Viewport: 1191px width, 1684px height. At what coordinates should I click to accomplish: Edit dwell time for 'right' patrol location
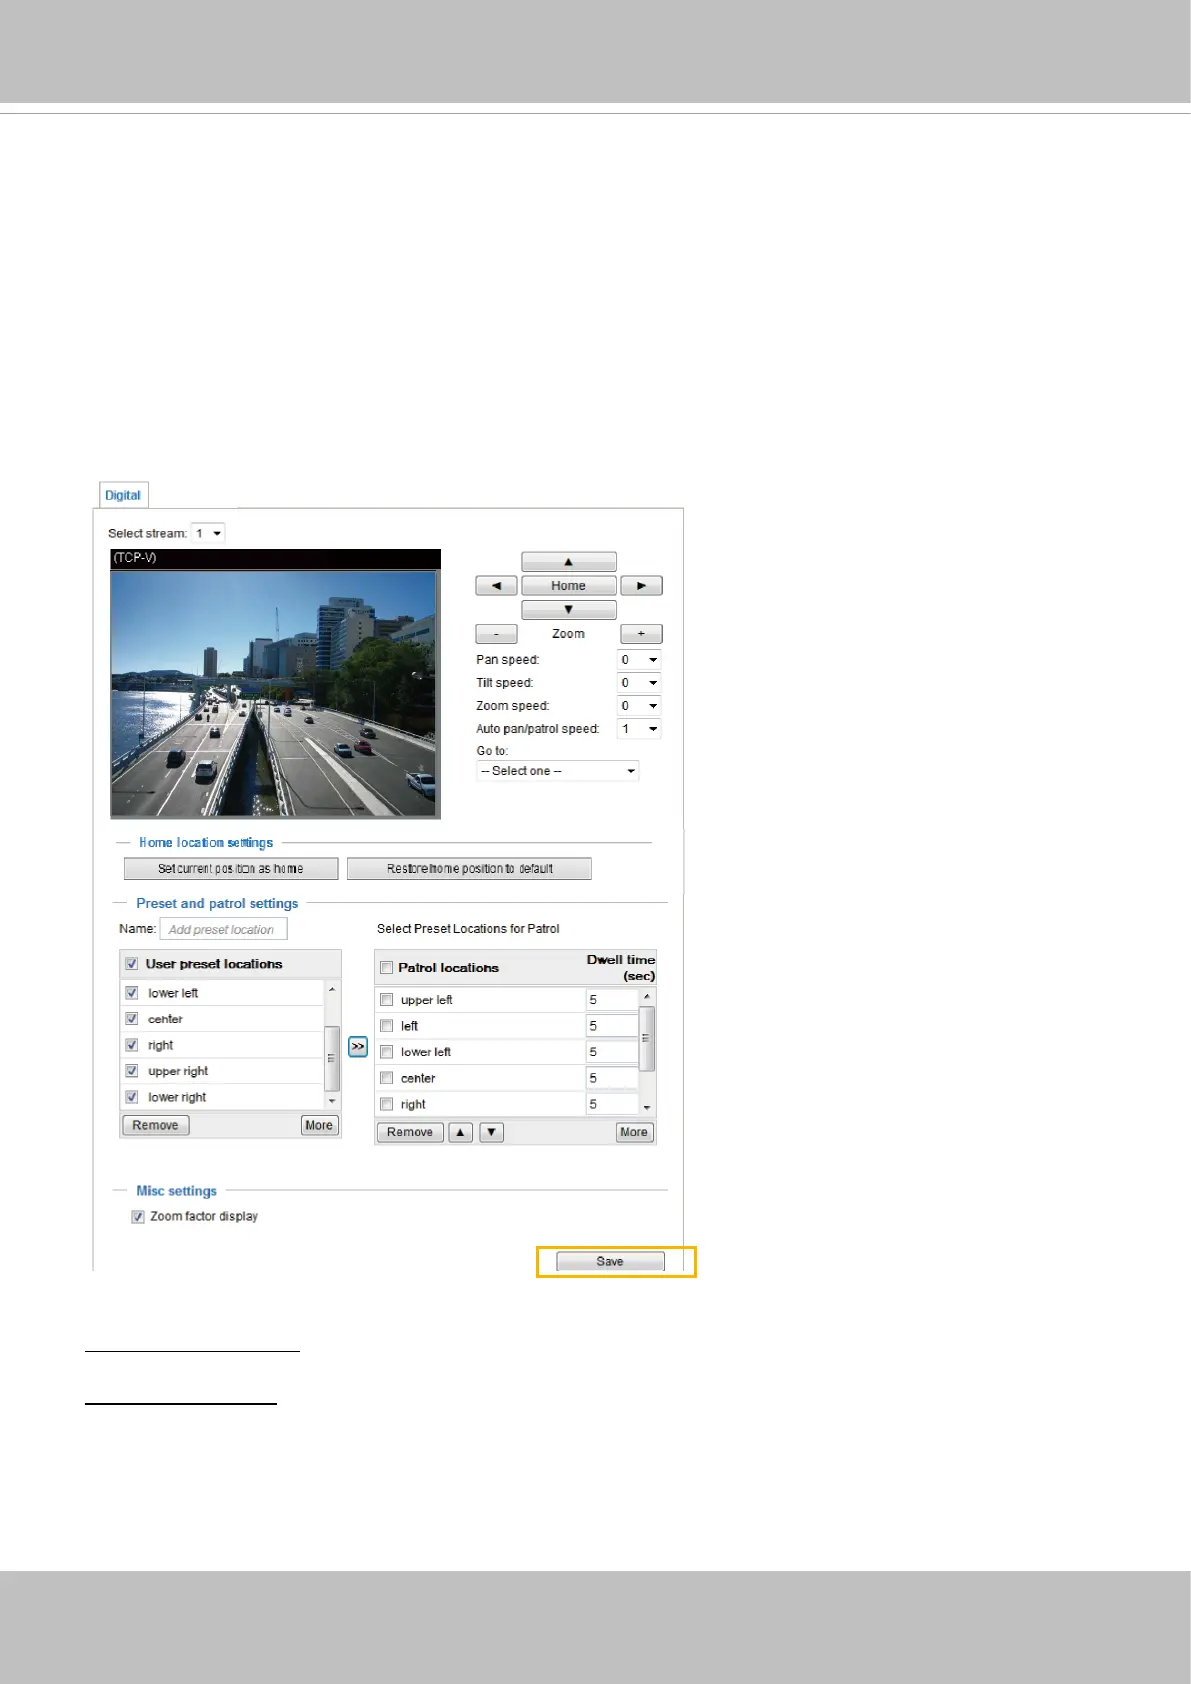611,1104
